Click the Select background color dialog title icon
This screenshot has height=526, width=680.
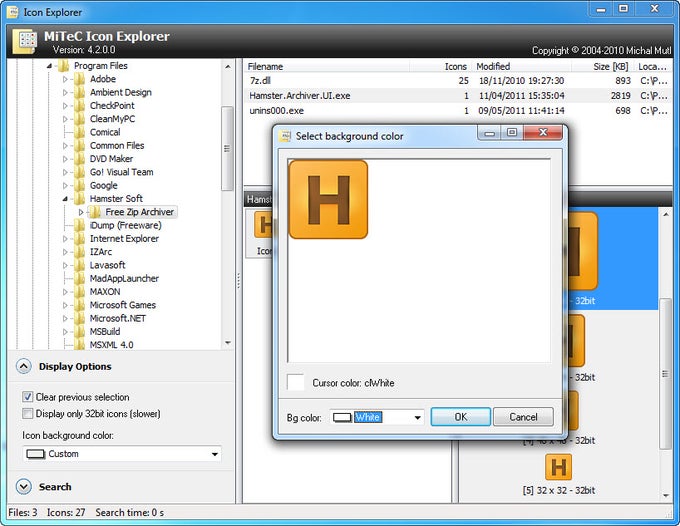tap(285, 136)
